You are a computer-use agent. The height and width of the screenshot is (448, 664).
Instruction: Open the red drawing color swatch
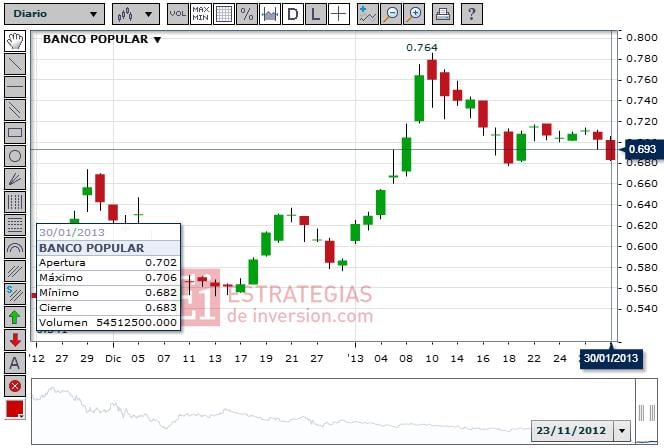coord(15,409)
